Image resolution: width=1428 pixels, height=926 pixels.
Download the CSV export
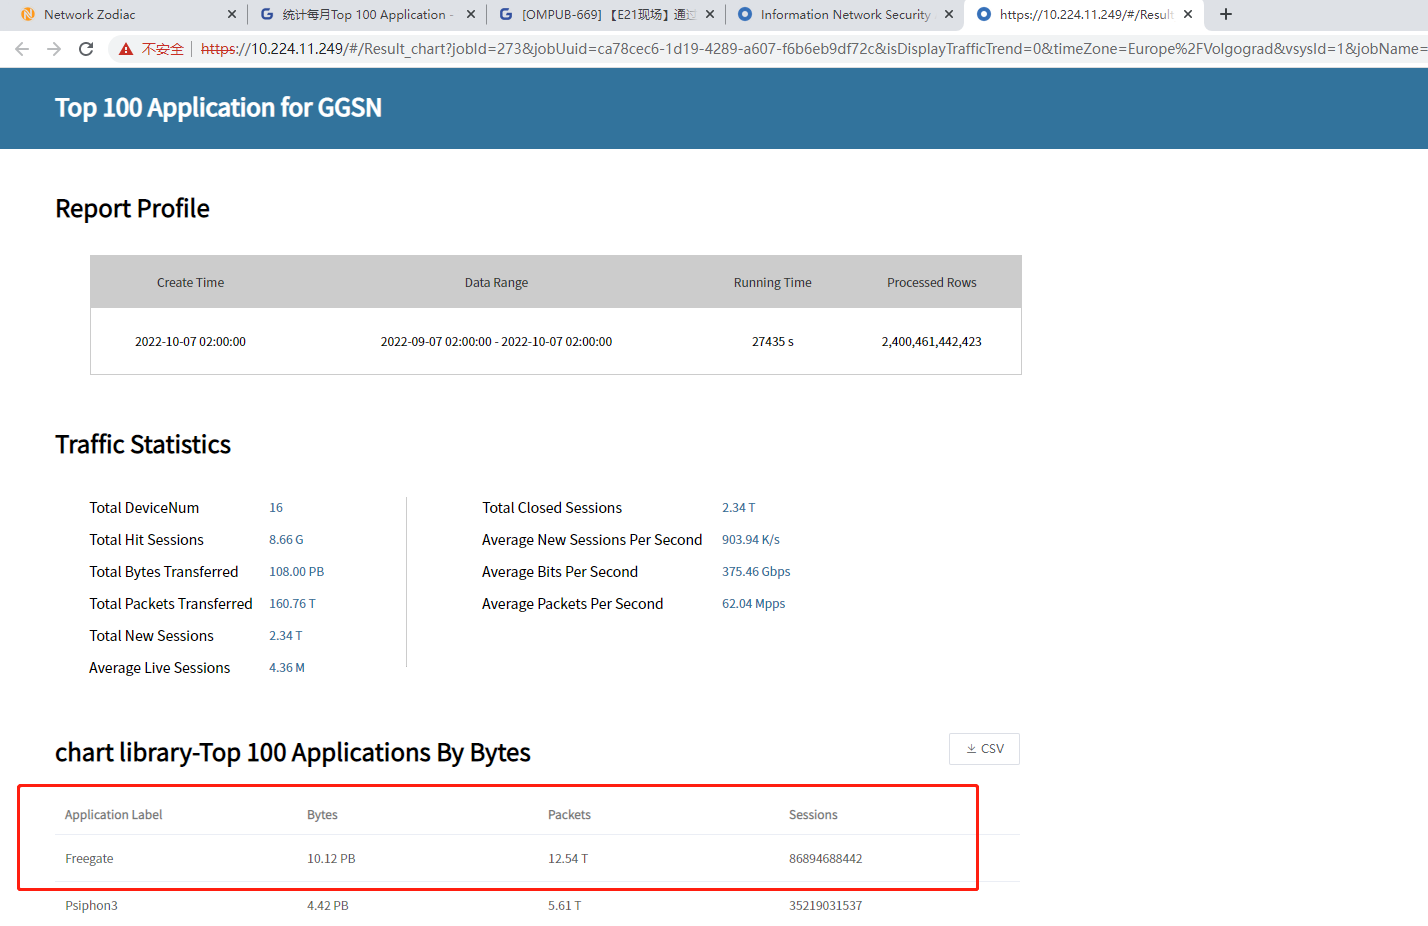(x=984, y=749)
